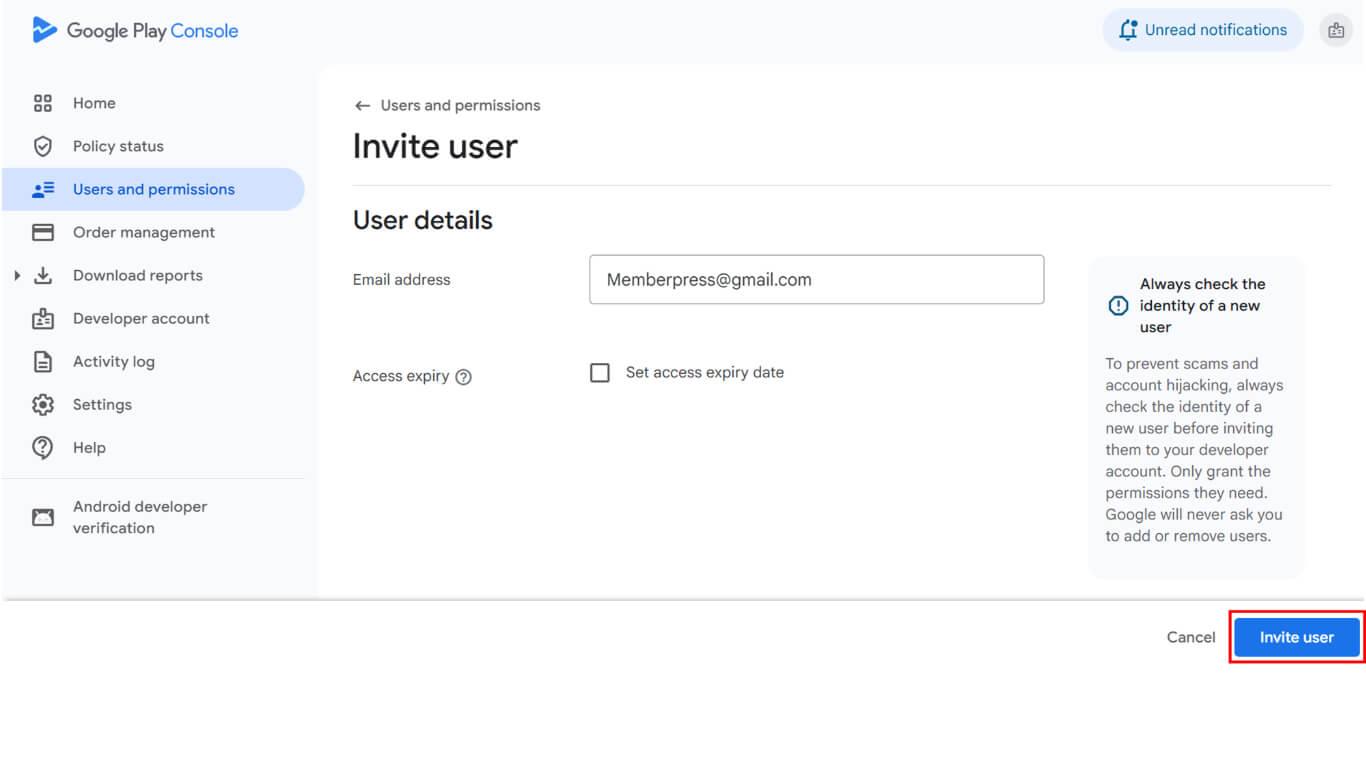Enable the Set access expiry date checkbox
The height and width of the screenshot is (769, 1366).
pyautogui.click(x=600, y=373)
